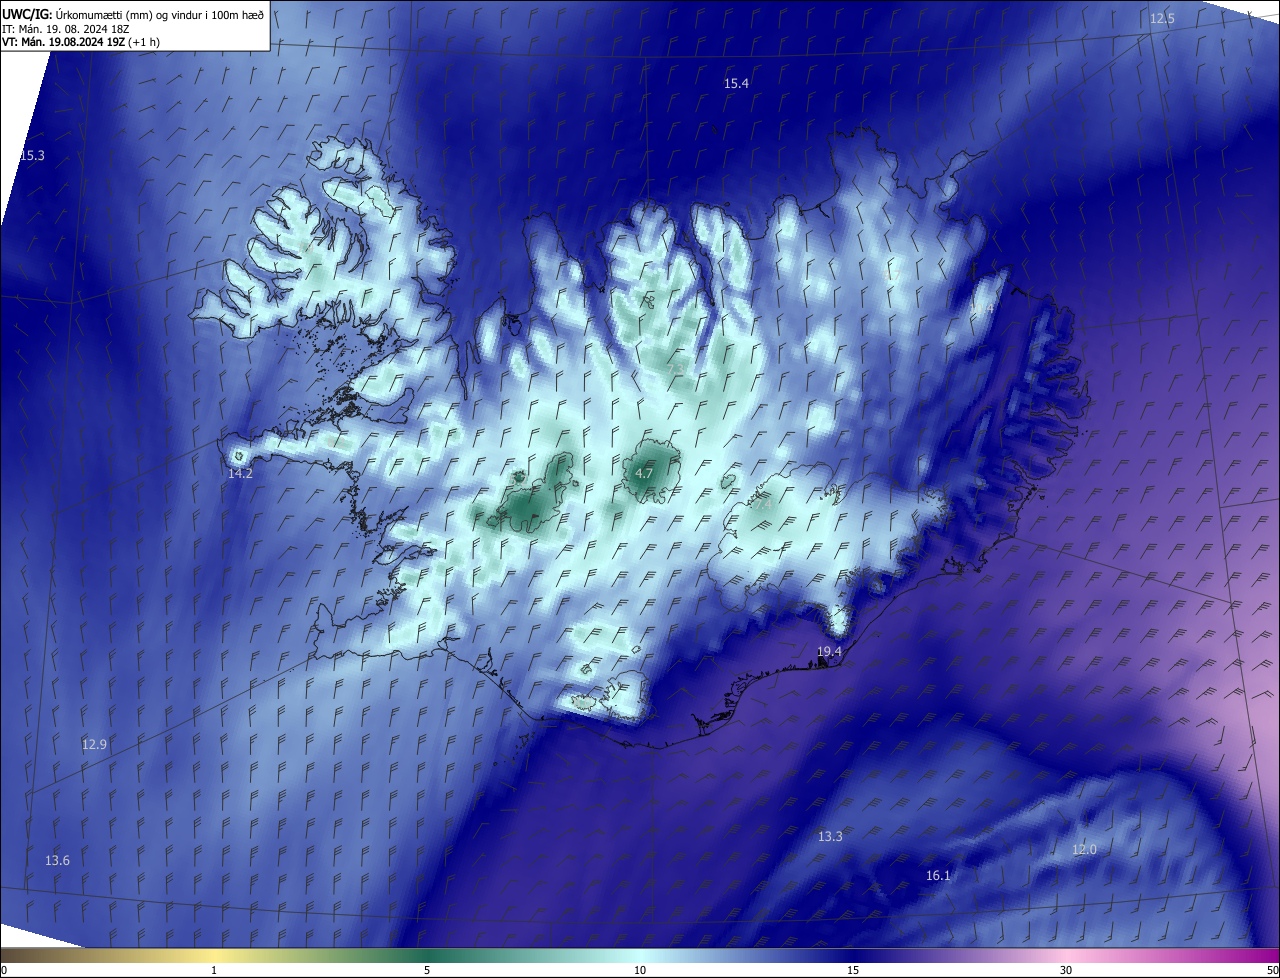
Task: Click the 16.1 value in the lower ocean
Action: point(938,876)
